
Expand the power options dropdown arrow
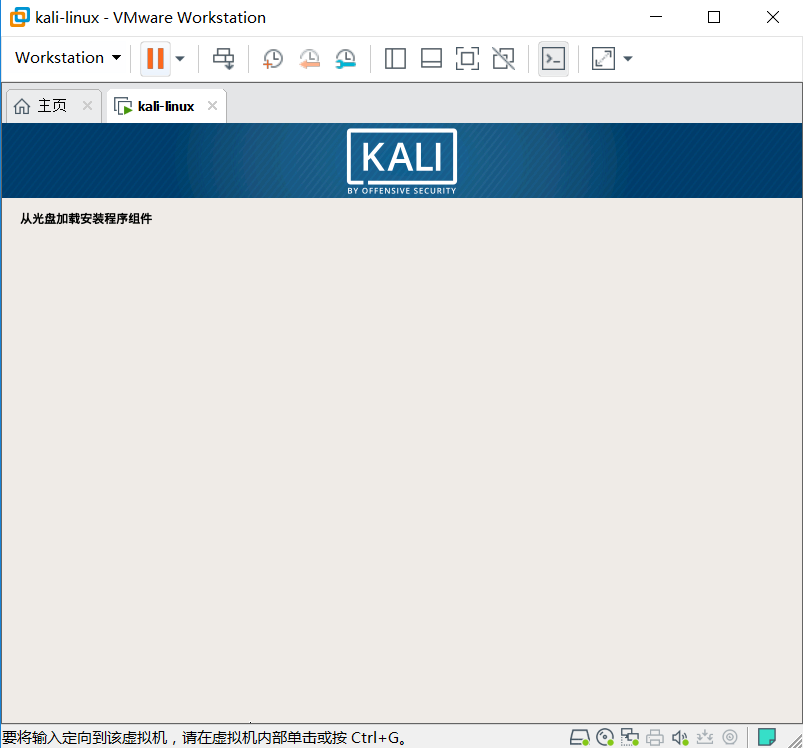(180, 58)
